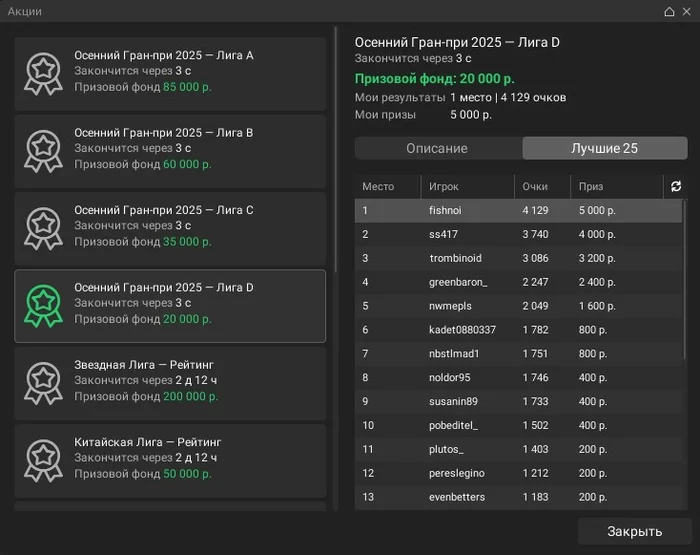Click the 3 200 р. prize cell
This screenshot has width=700, height=555.
[x=597, y=258]
